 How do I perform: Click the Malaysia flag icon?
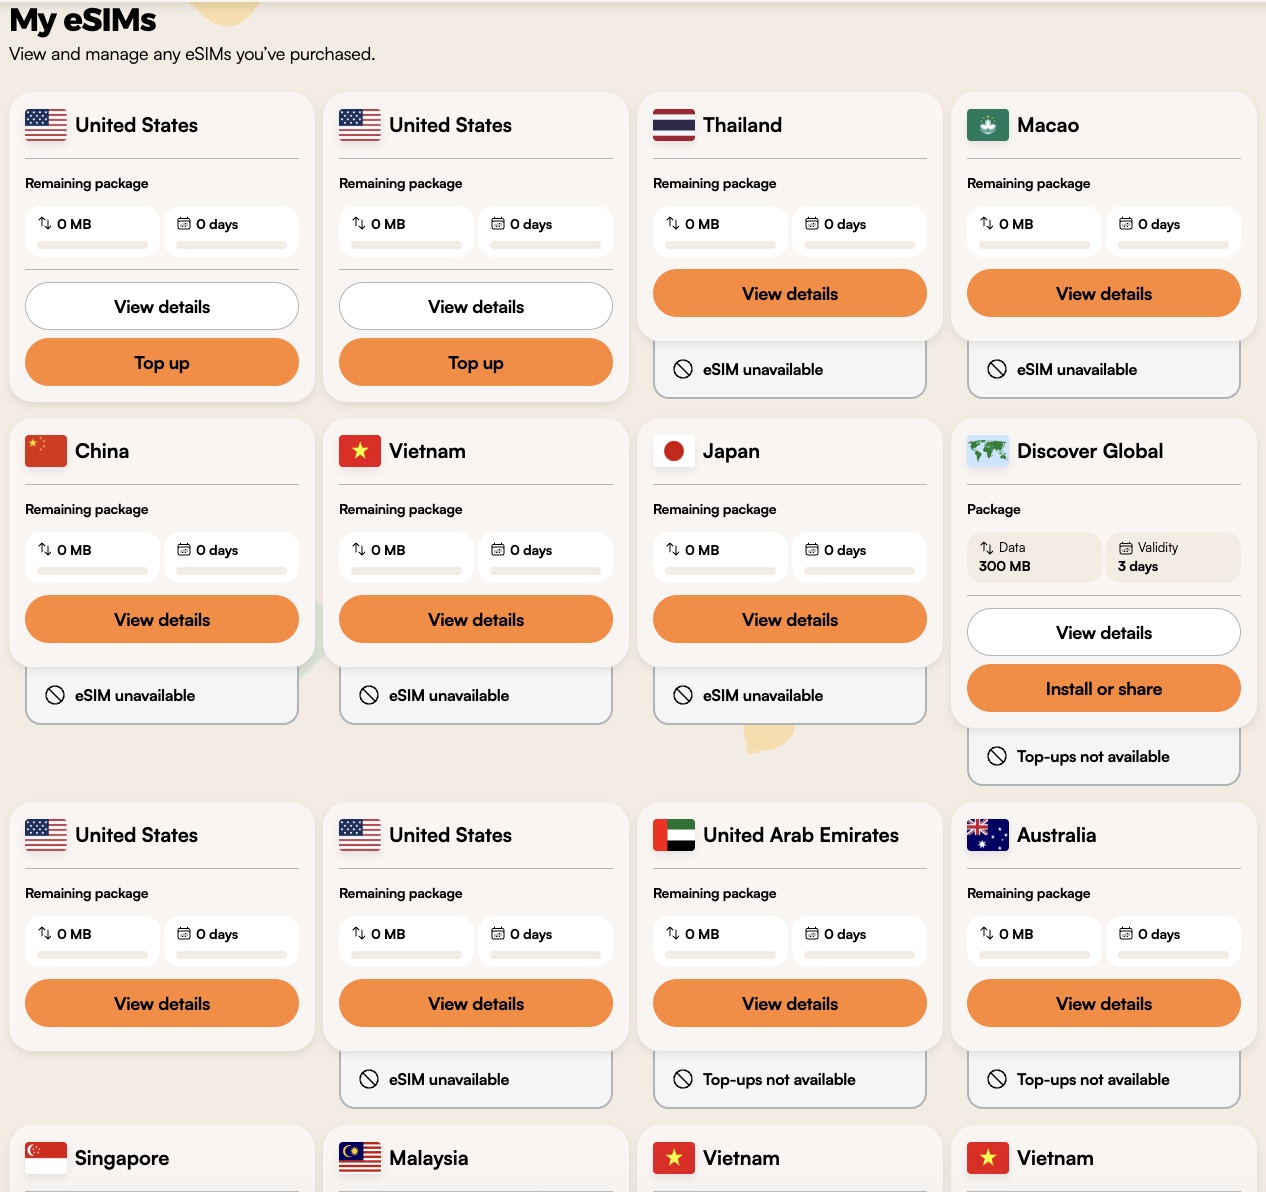coord(359,1158)
